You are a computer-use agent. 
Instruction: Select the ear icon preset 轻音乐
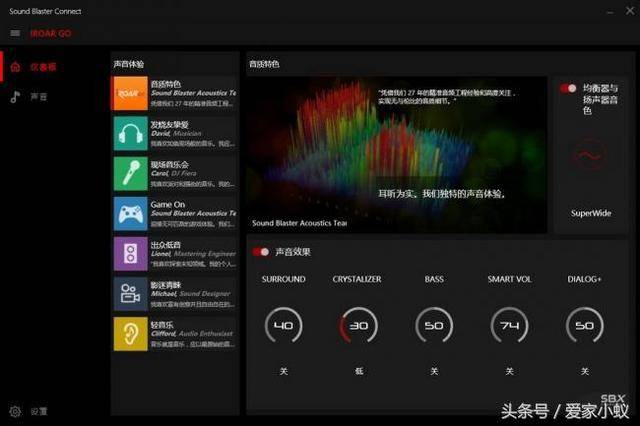130,334
